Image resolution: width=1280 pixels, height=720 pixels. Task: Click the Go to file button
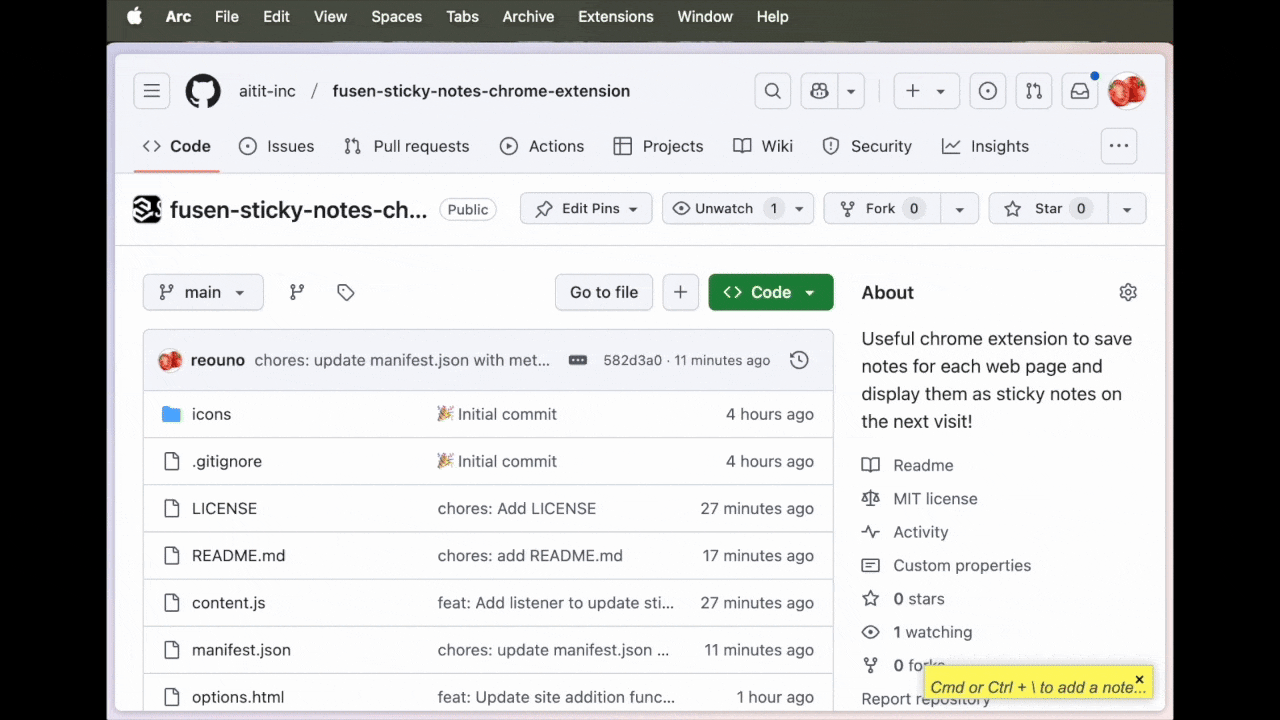pos(603,292)
